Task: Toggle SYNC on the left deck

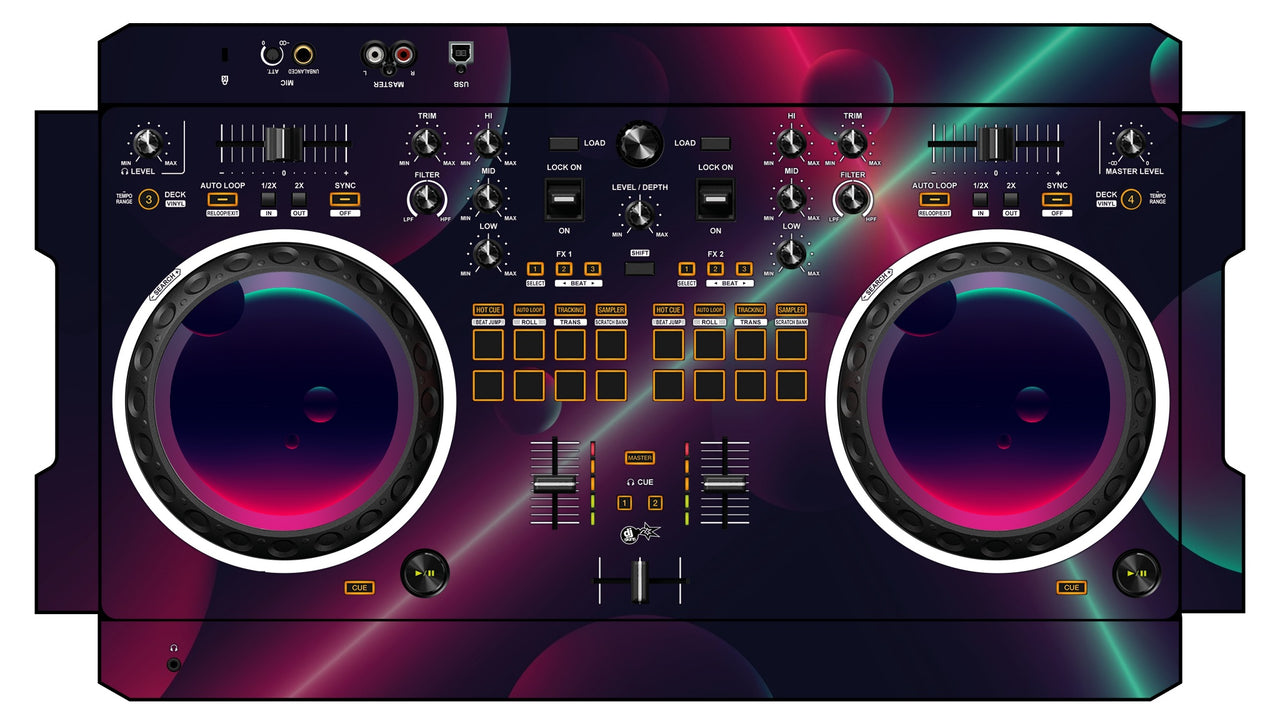Action: tap(344, 199)
